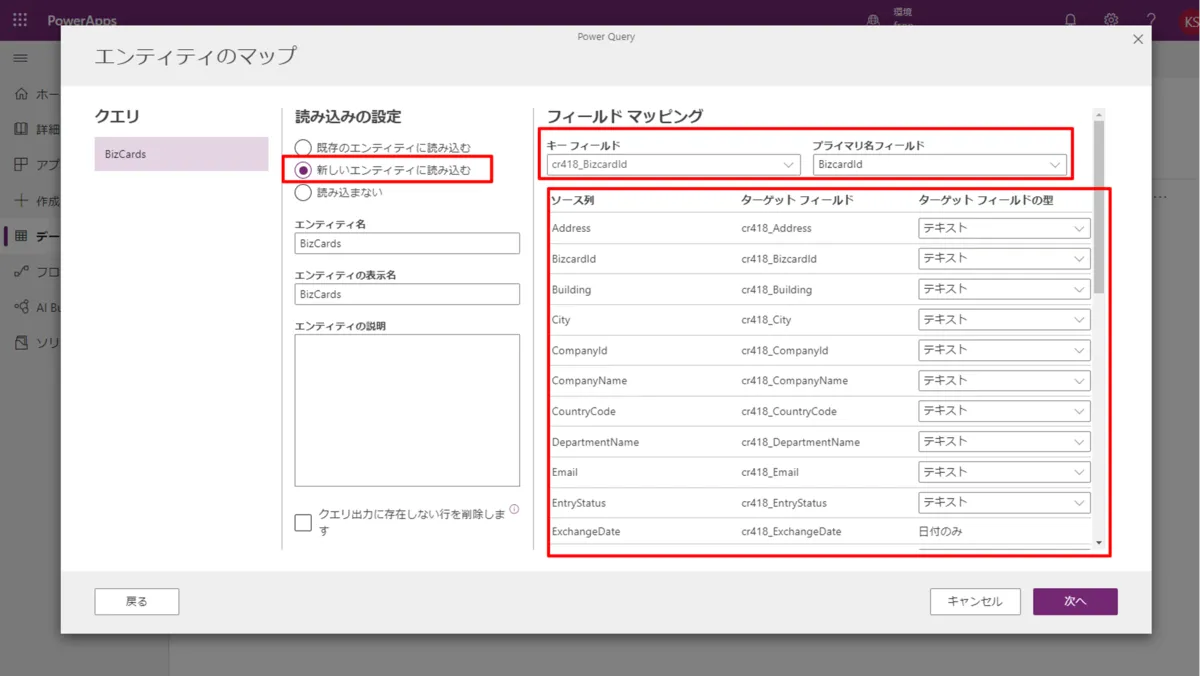Screen dimensions: 1200x676
Task: Open help with the question mark icon
Action: [1152, 19]
